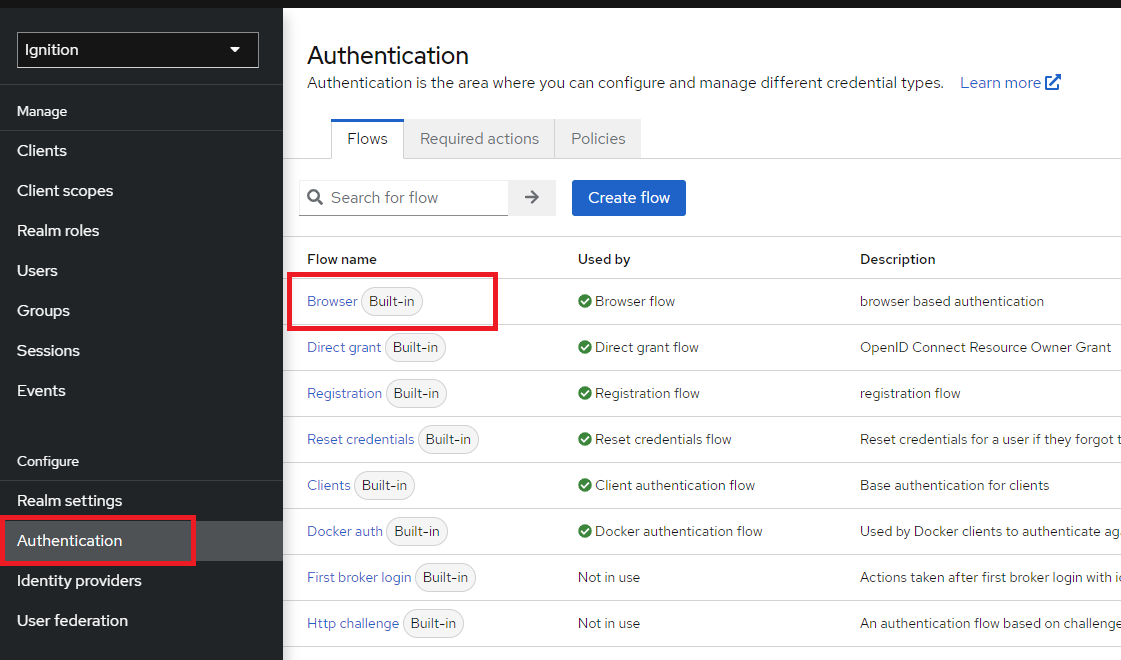Open the Browser flow link

[332, 301]
